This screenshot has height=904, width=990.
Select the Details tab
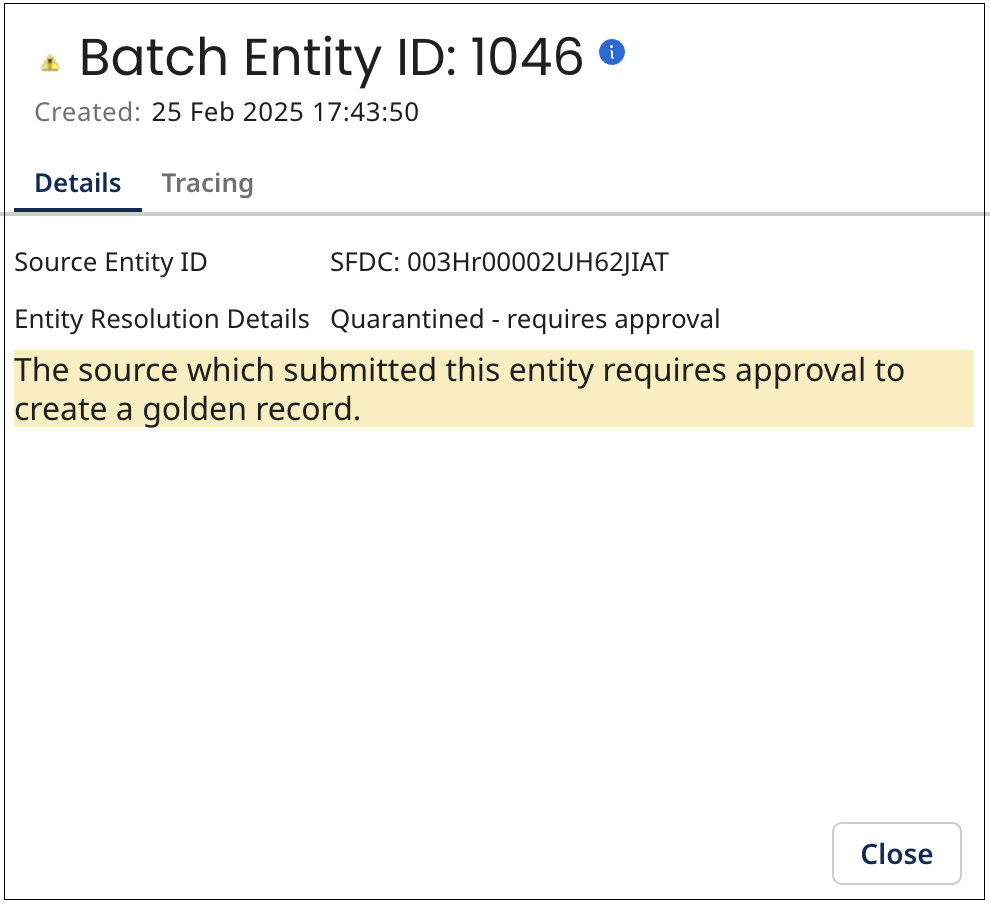click(77, 182)
